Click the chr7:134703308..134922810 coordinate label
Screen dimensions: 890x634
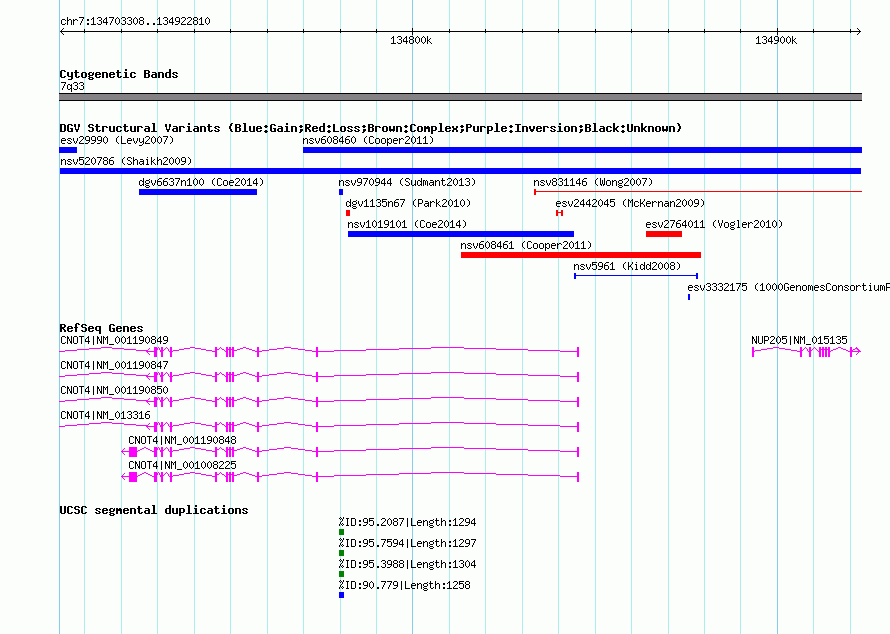[135, 21]
